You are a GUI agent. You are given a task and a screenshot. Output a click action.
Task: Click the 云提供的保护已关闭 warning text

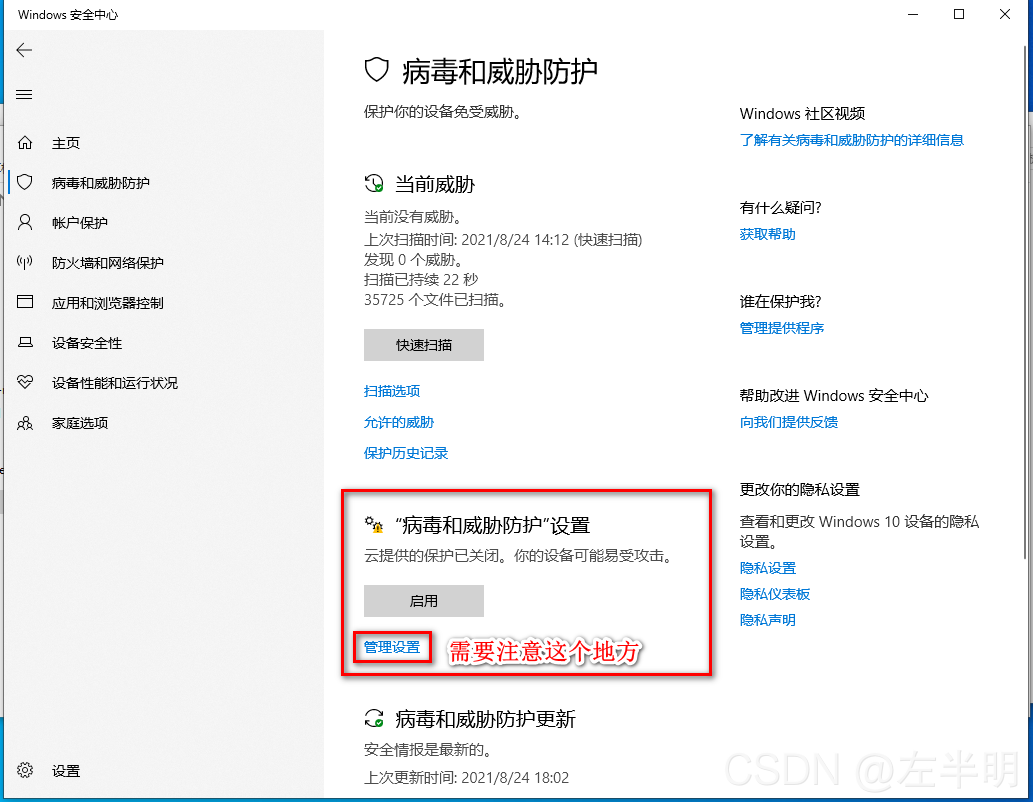click(x=519, y=556)
